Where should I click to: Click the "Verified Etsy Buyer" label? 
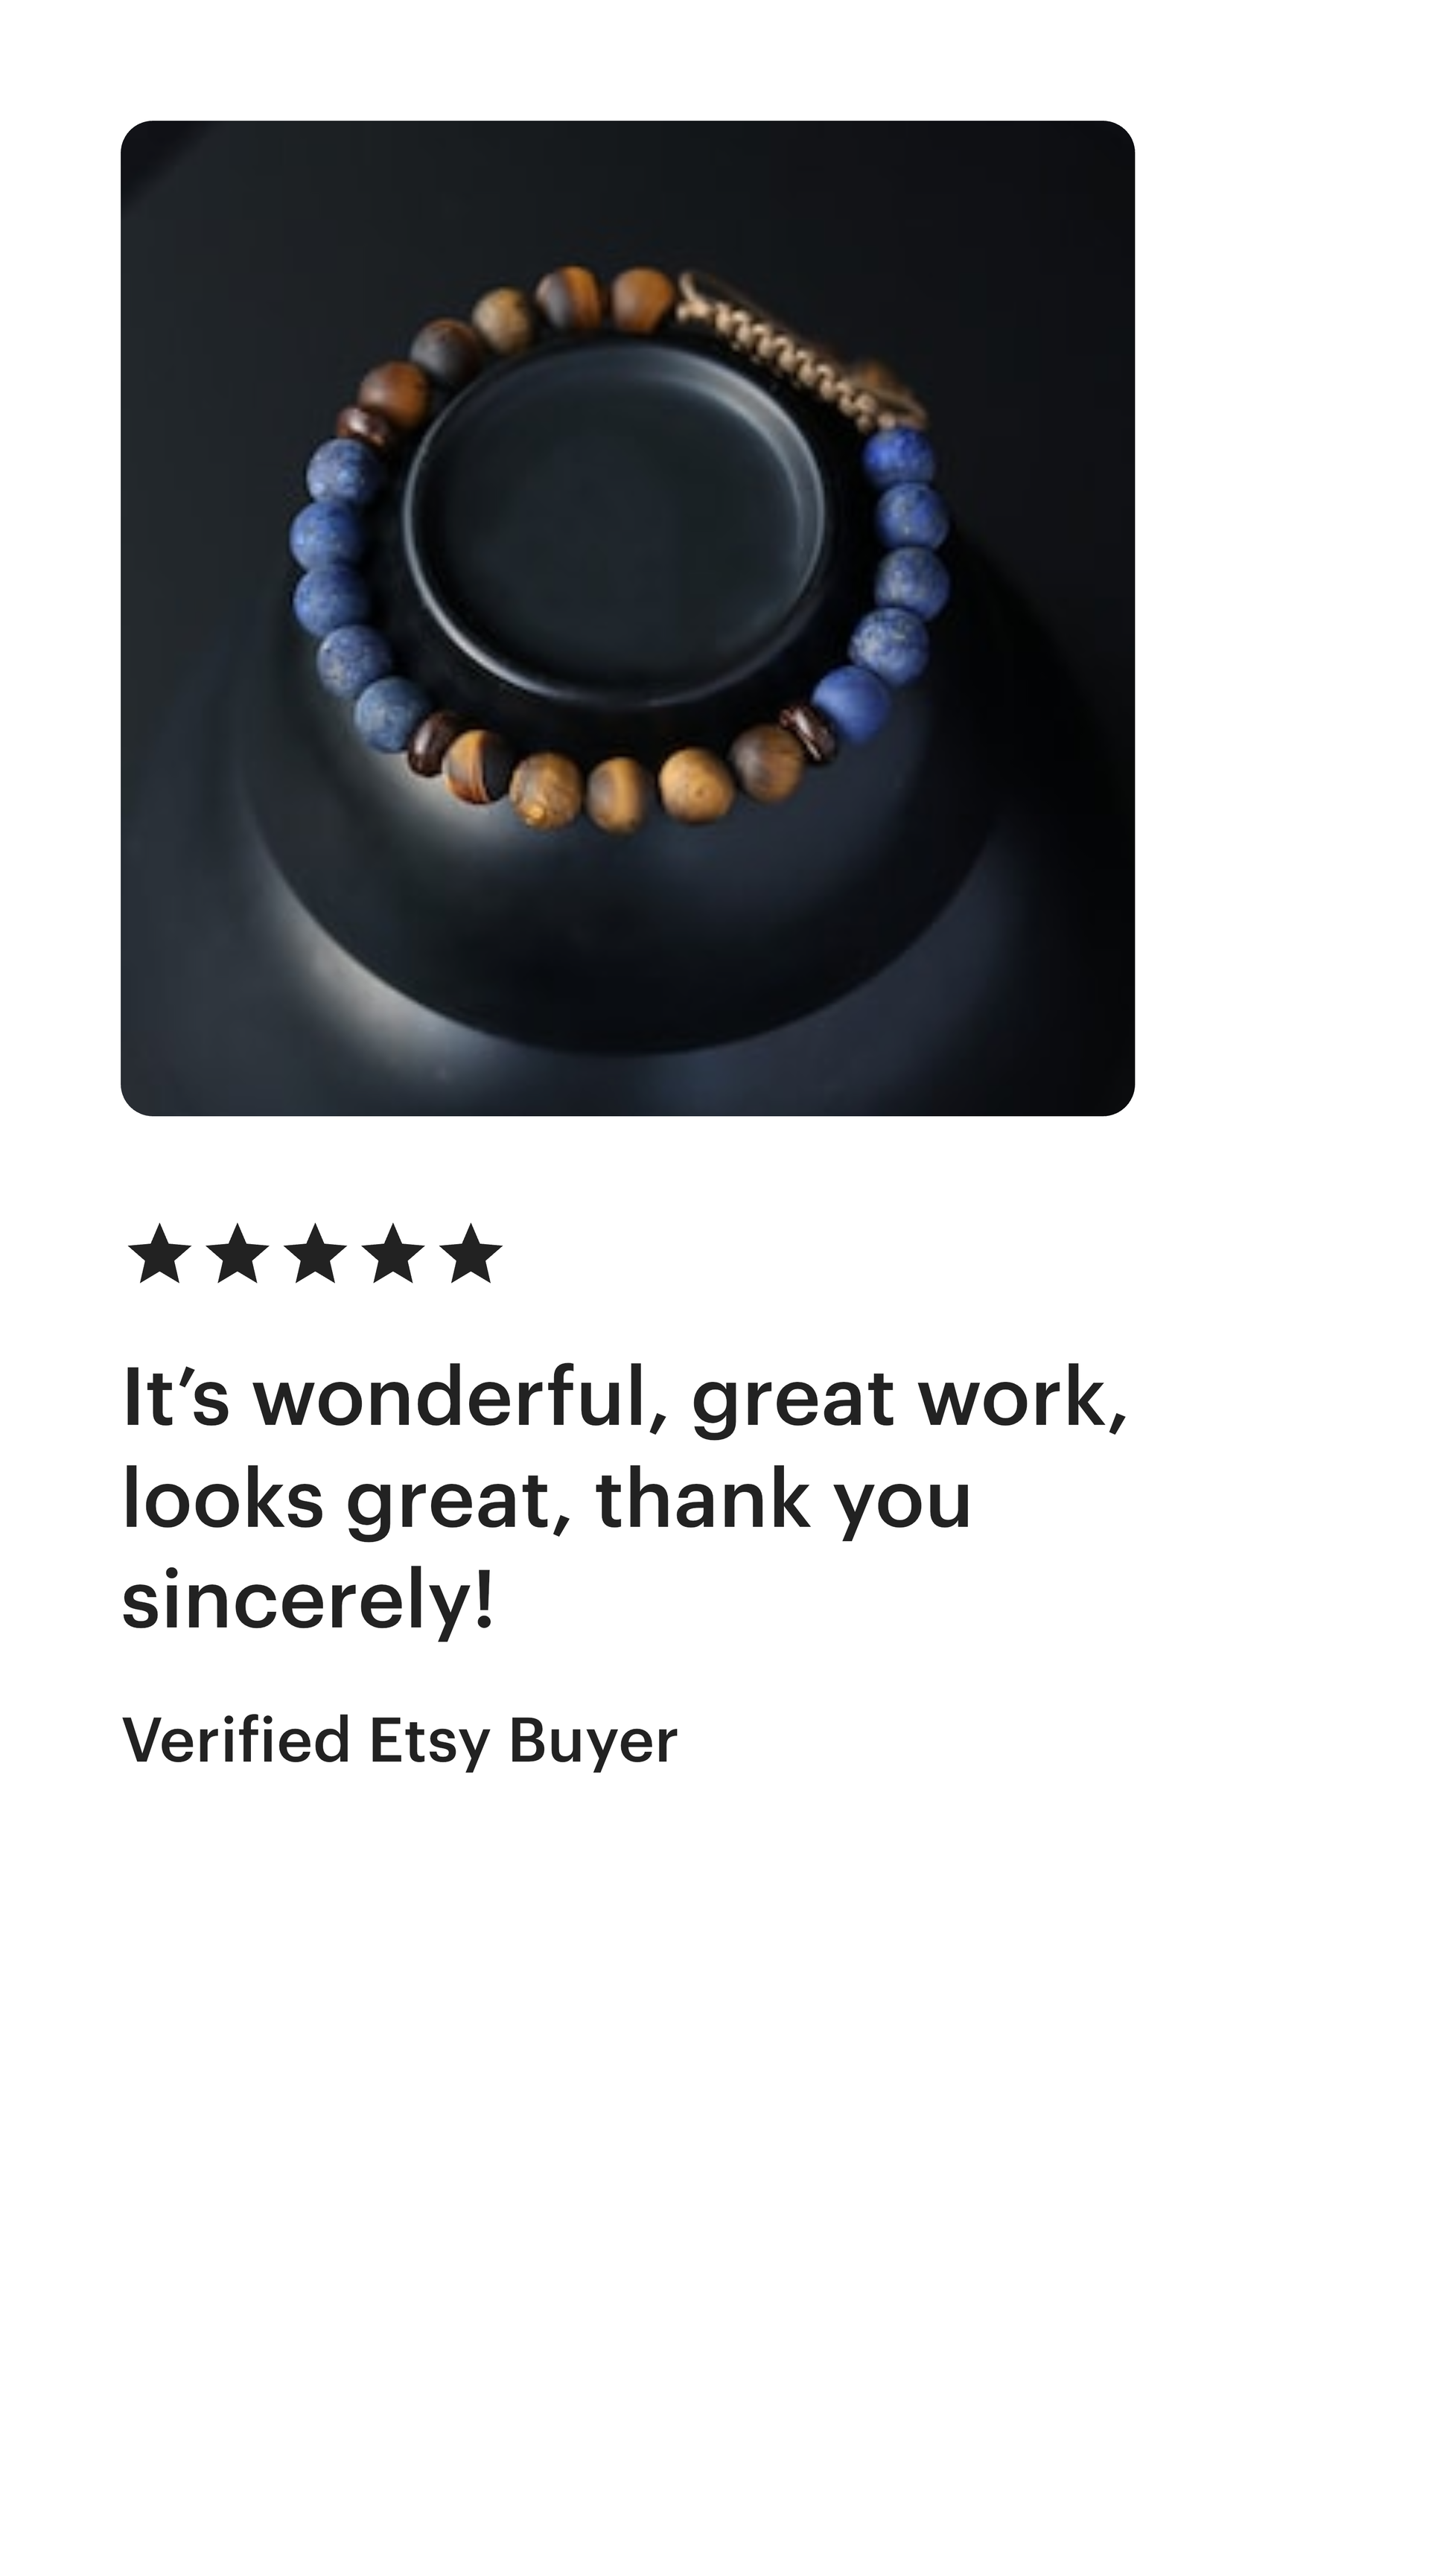(399, 1741)
